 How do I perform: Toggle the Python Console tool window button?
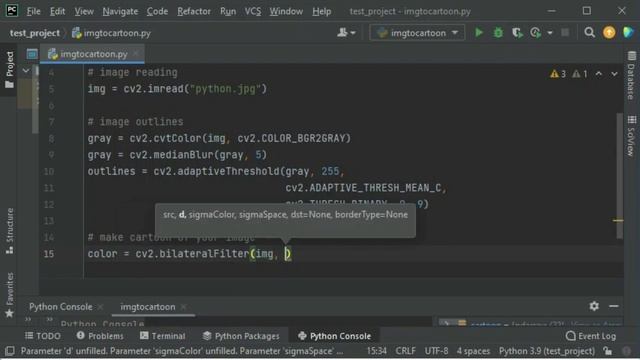click(x=334, y=336)
